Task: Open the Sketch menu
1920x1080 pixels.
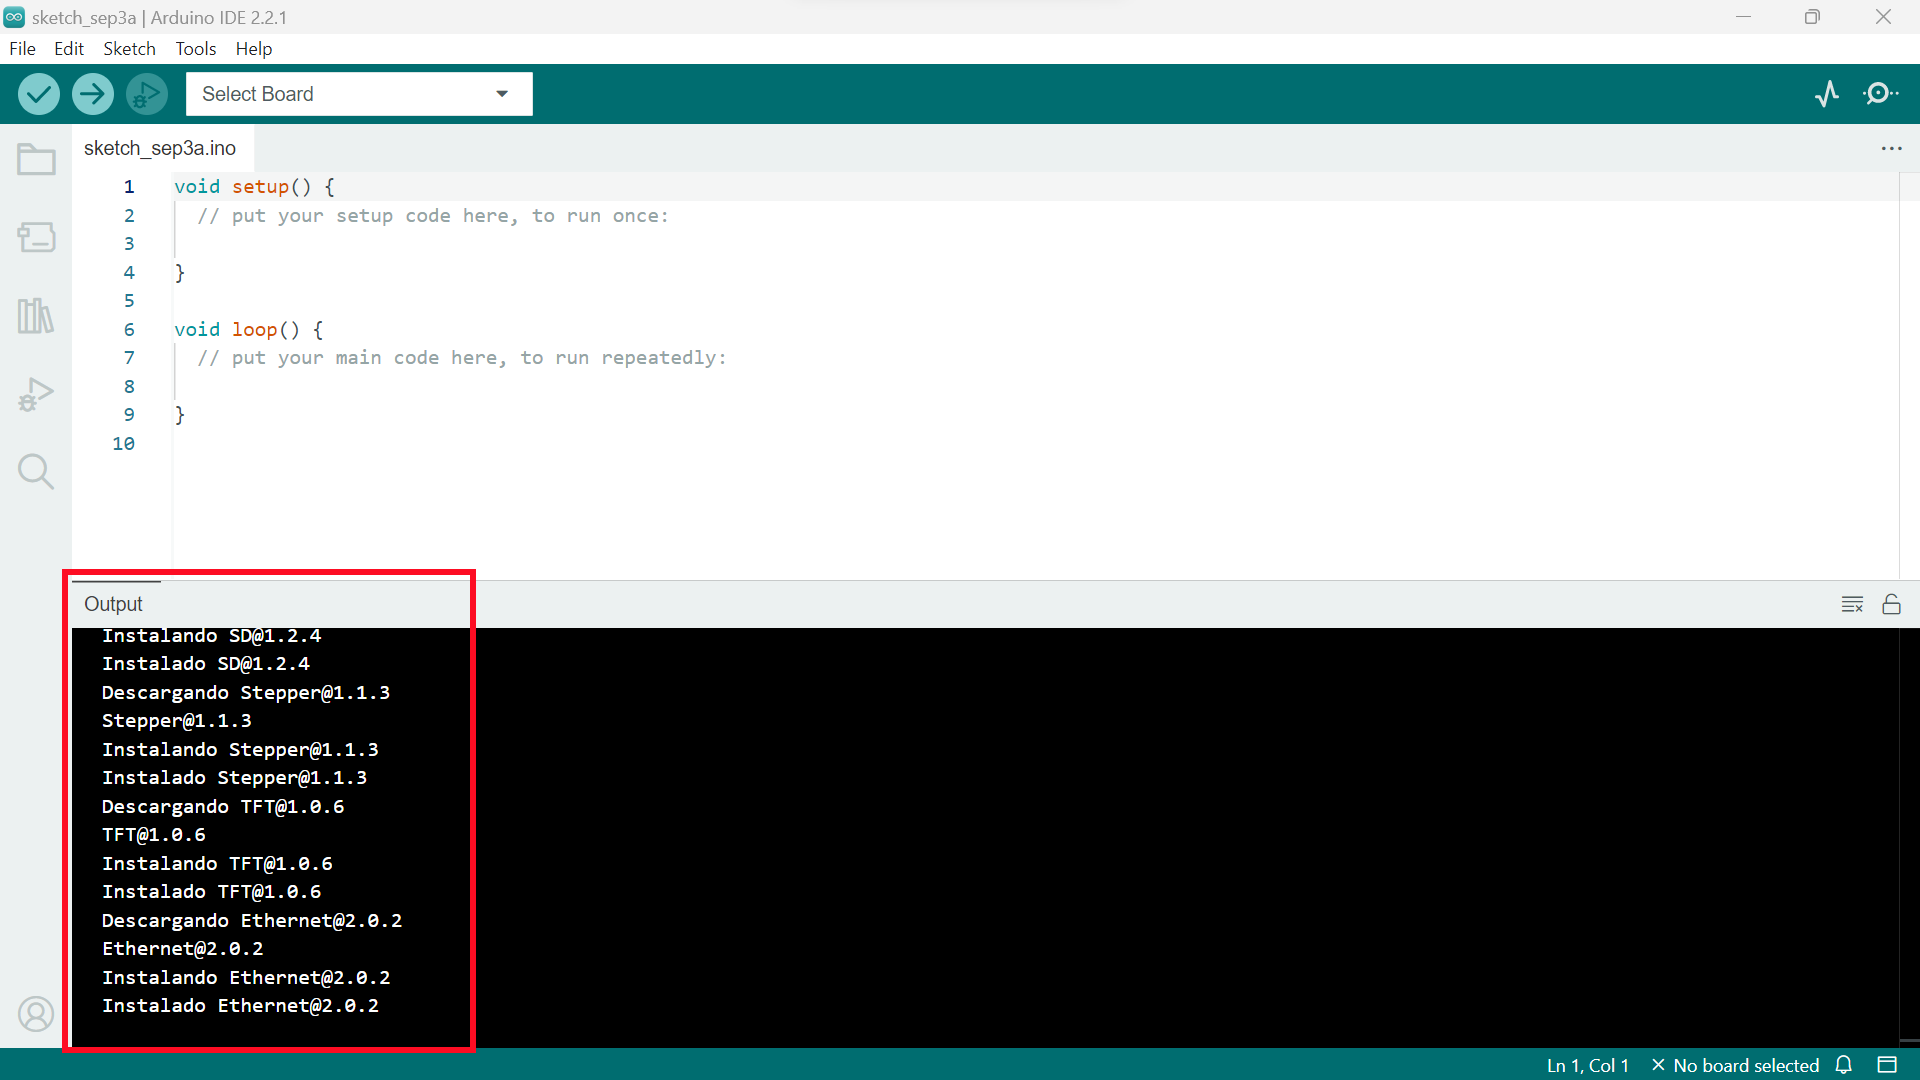Action: [129, 48]
